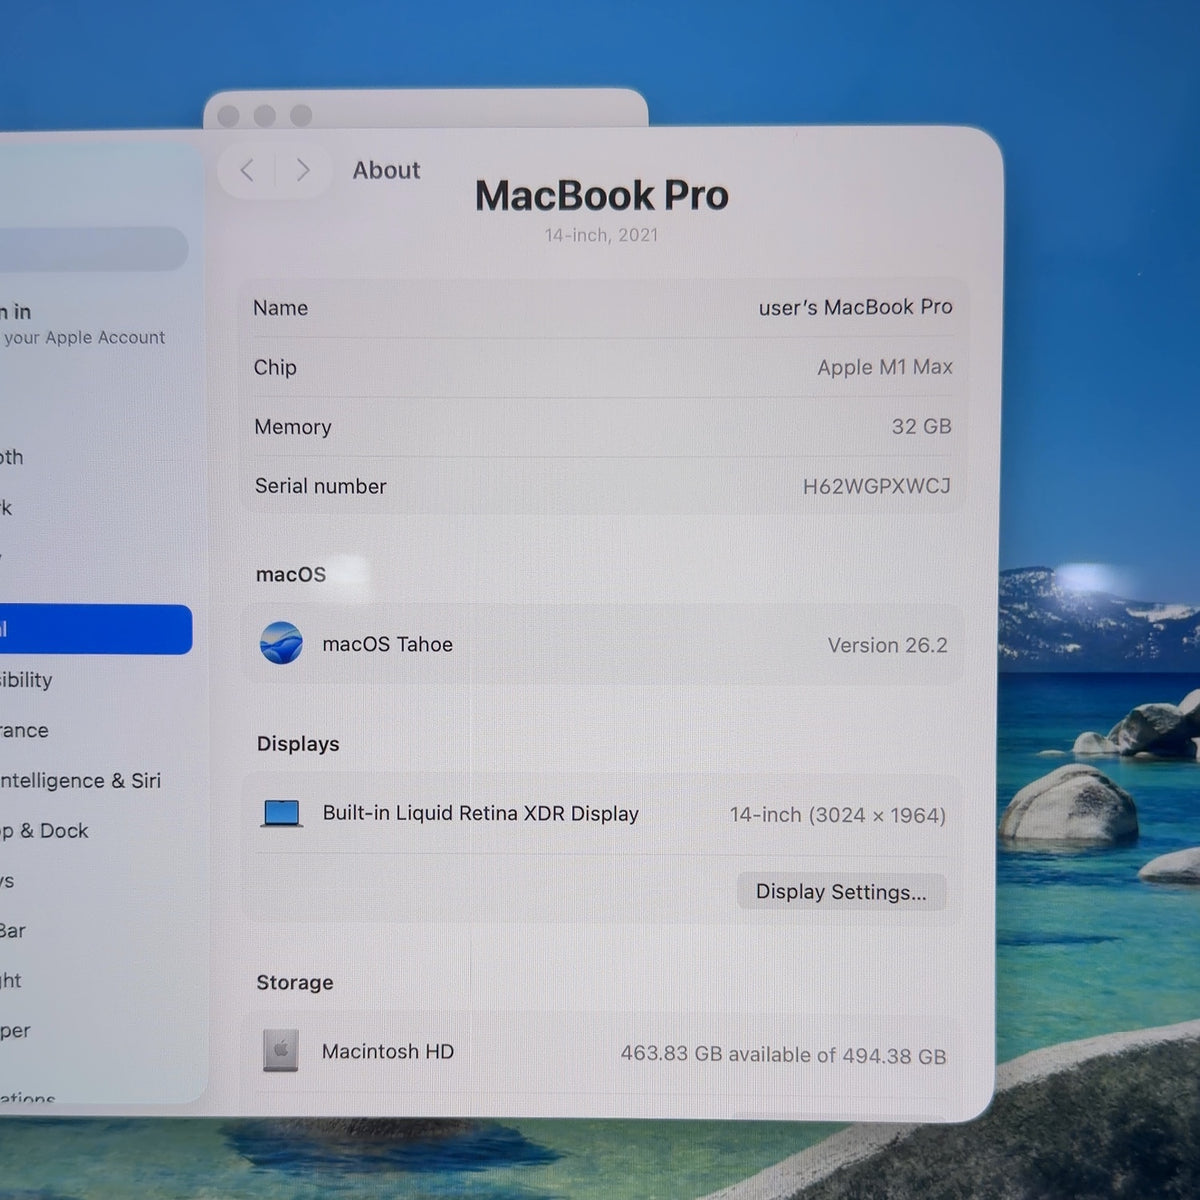
Task: Click the Version 26.2 text
Action: pyautogui.click(x=887, y=645)
